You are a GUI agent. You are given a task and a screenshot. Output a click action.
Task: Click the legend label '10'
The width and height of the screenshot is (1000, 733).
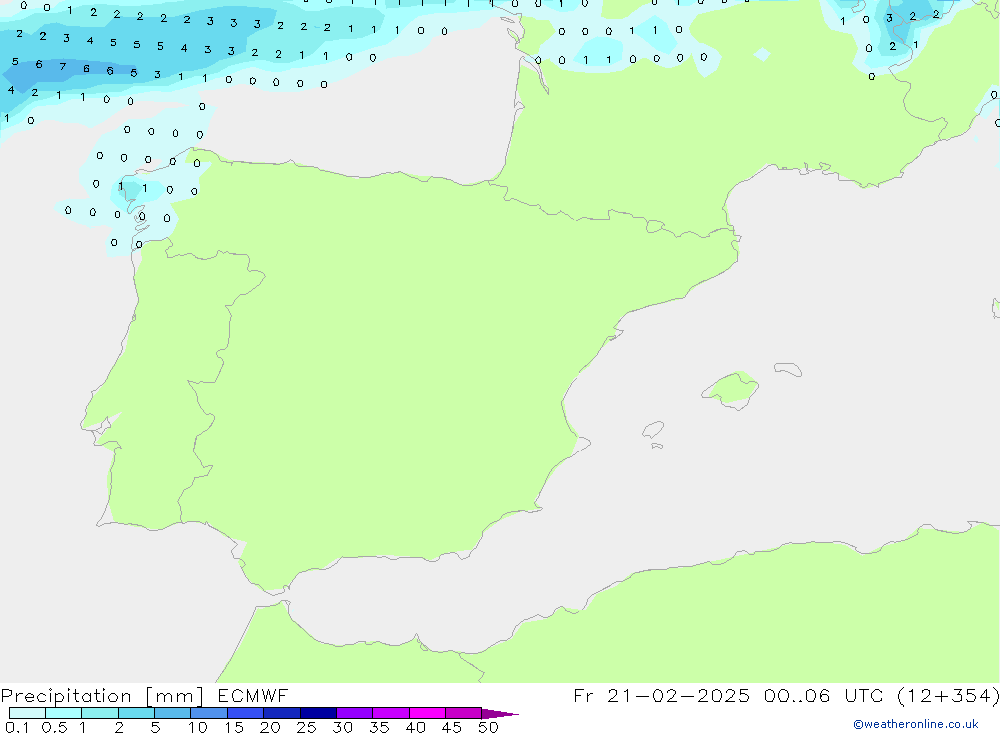[198, 727]
